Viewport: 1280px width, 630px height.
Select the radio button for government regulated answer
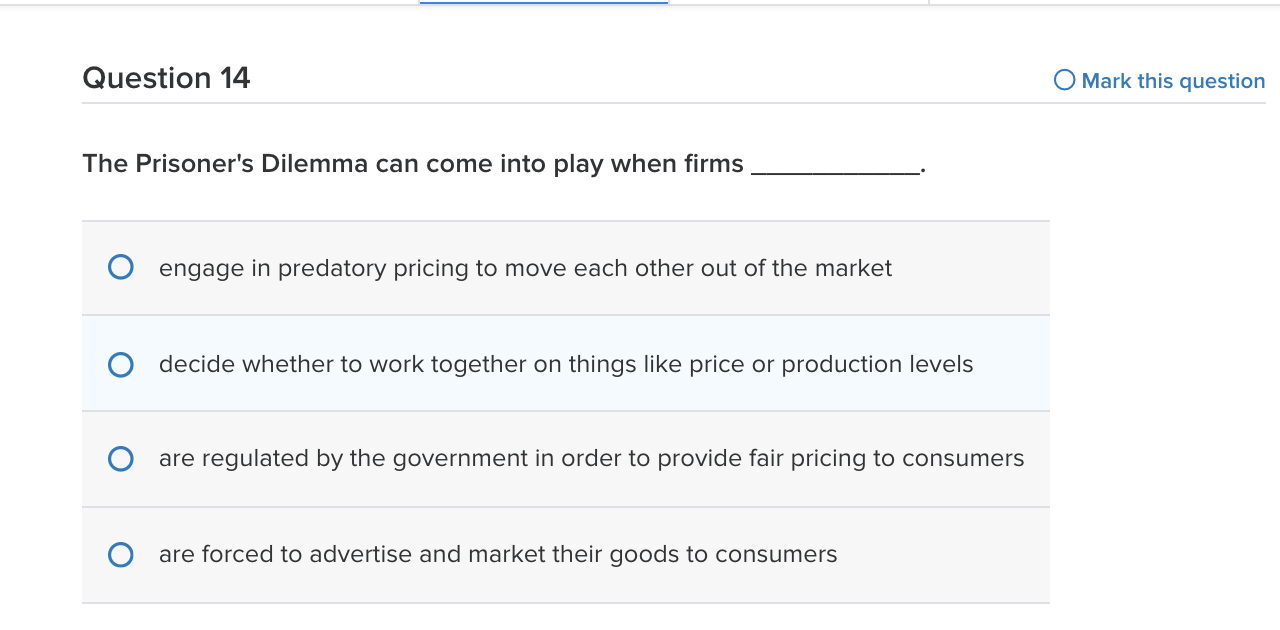121,459
